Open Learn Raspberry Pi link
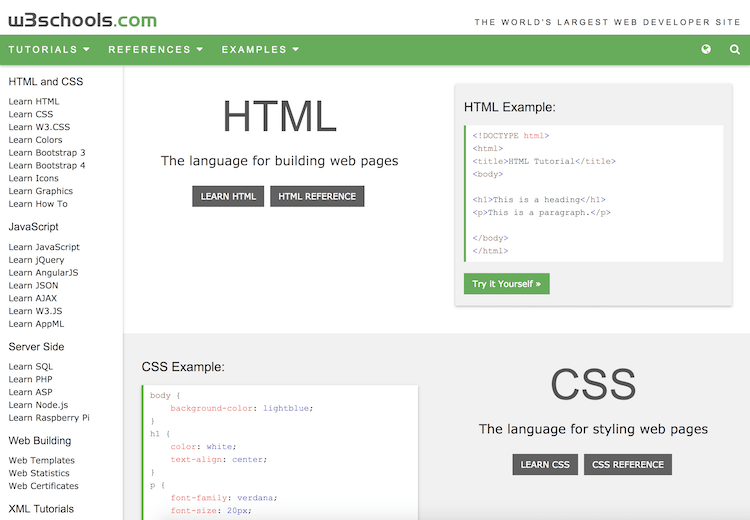The height and width of the screenshot is (520, 750). pyautogui.click(x=49, y=418)
